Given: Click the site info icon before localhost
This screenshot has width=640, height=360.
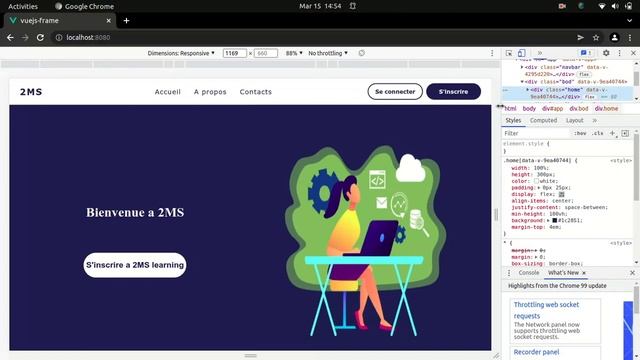Looking at the screenshot, I should click(59, 38).
